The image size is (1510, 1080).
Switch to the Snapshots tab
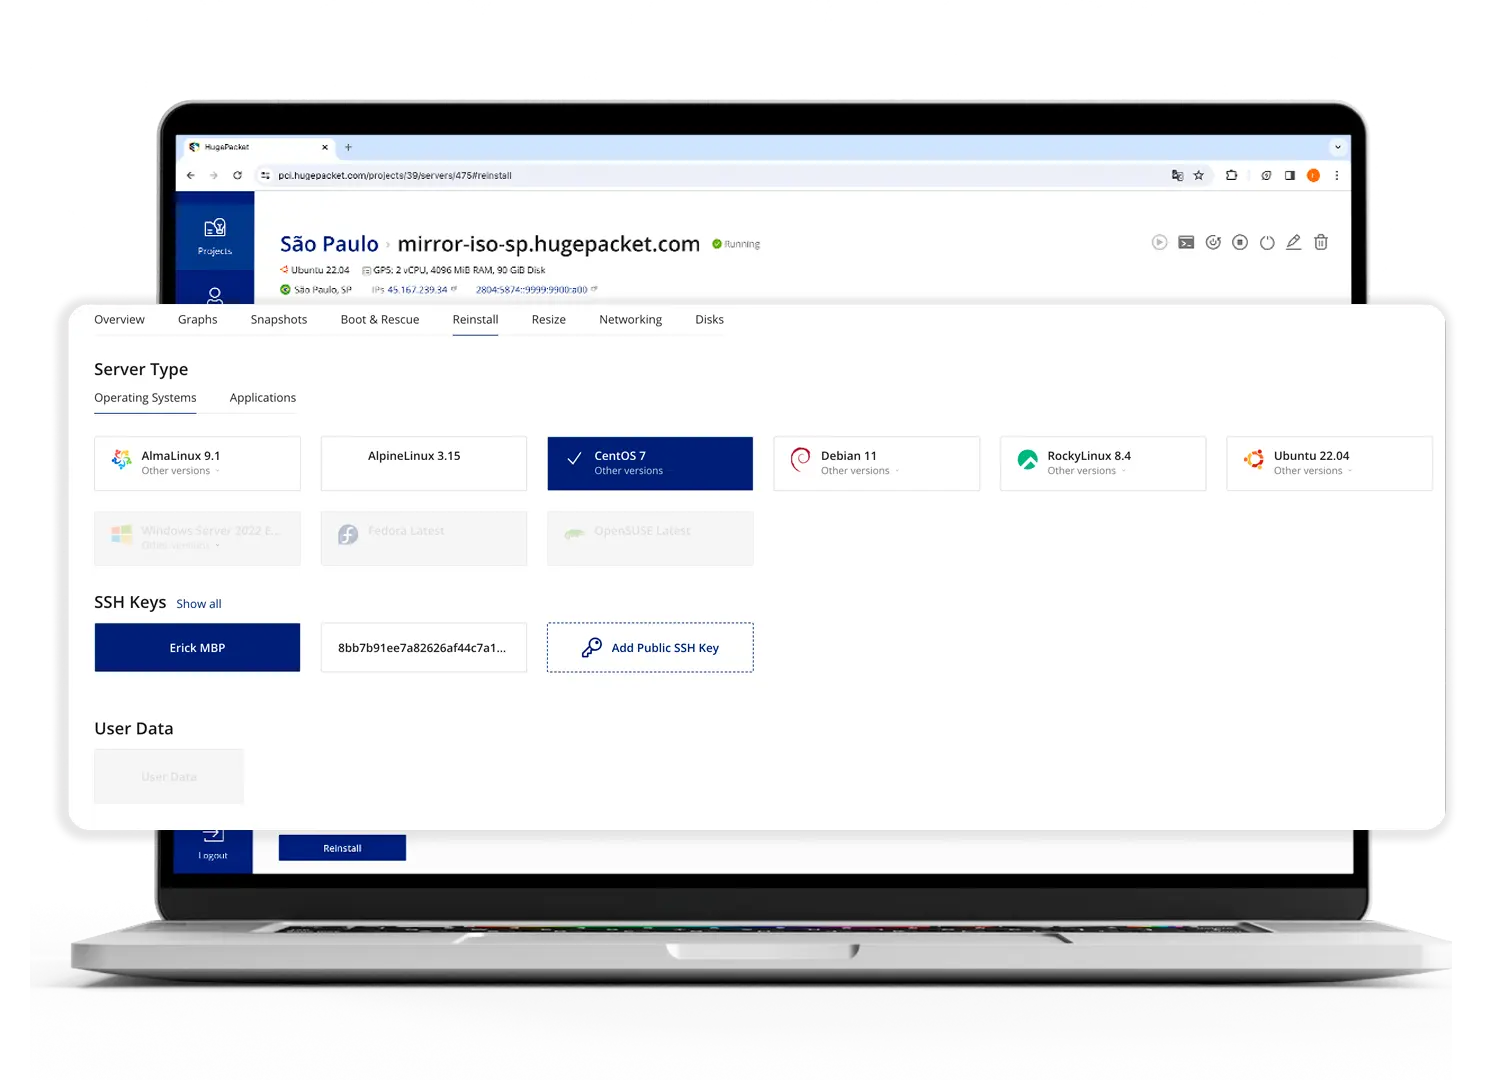[279, 320]
